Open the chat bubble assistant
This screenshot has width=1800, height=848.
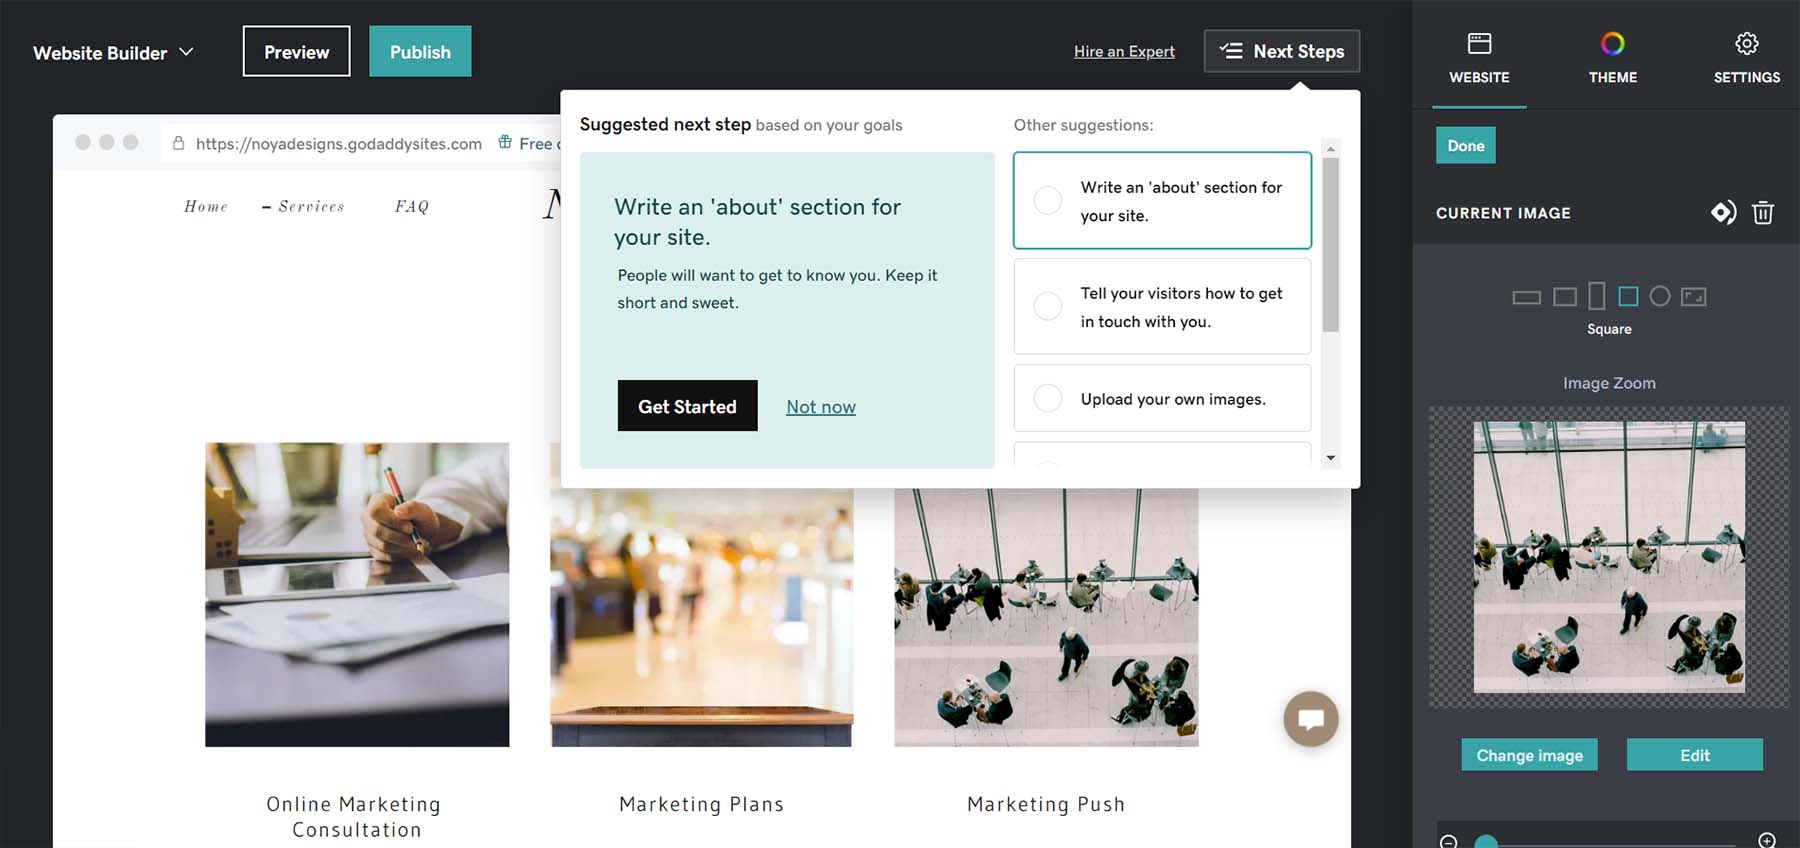pyautogui.click(x=1311, y=719)
